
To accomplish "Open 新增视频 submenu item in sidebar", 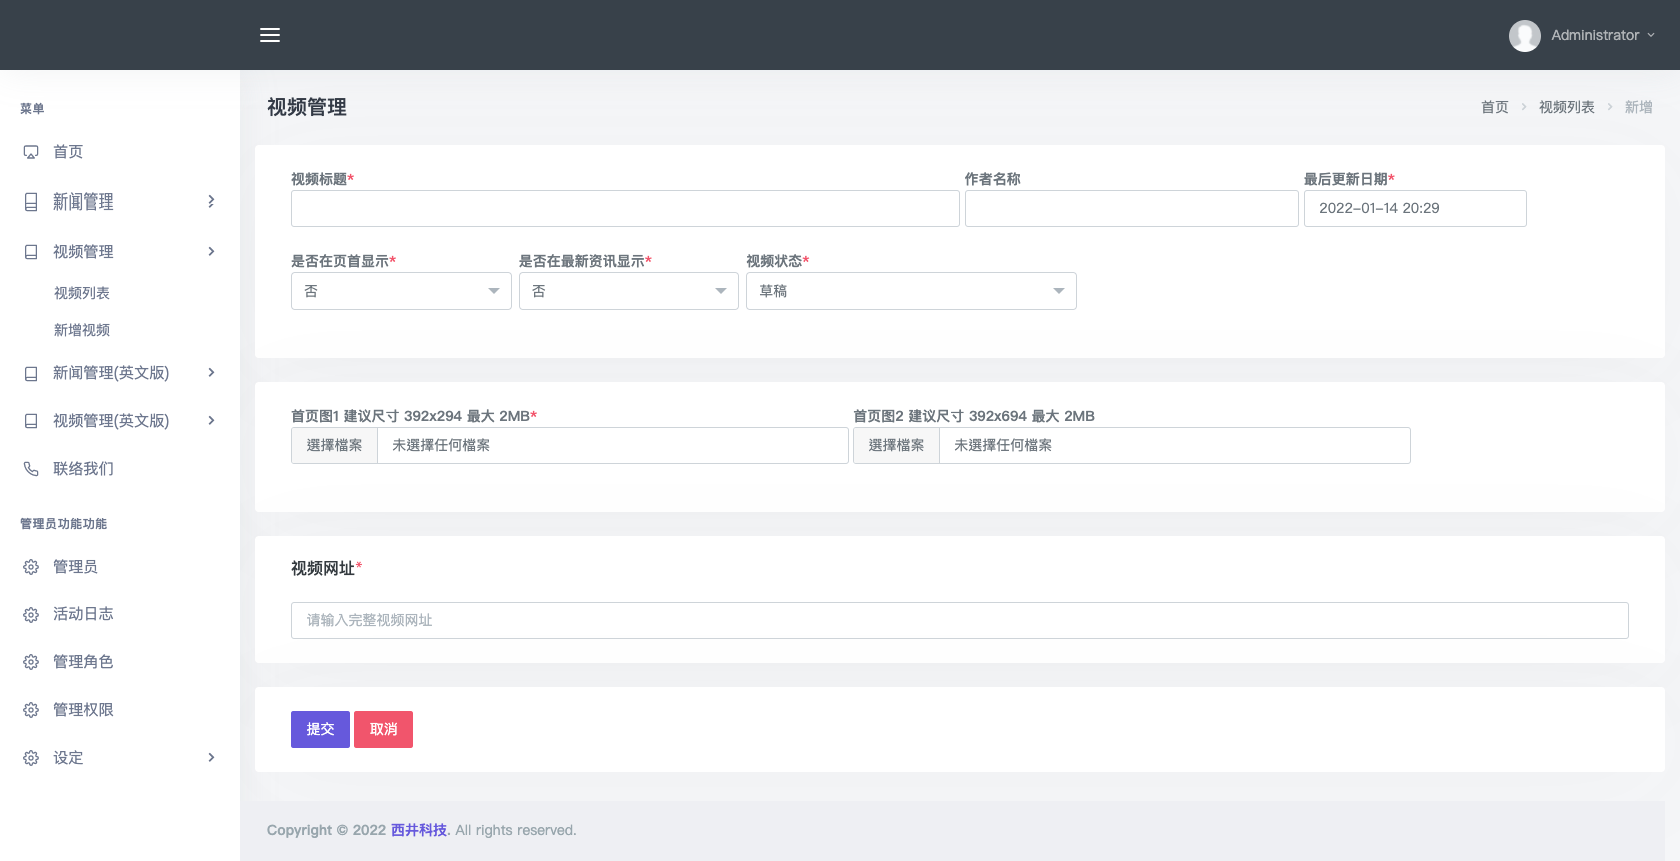I will pyautogui.click(x=82, y=330).
